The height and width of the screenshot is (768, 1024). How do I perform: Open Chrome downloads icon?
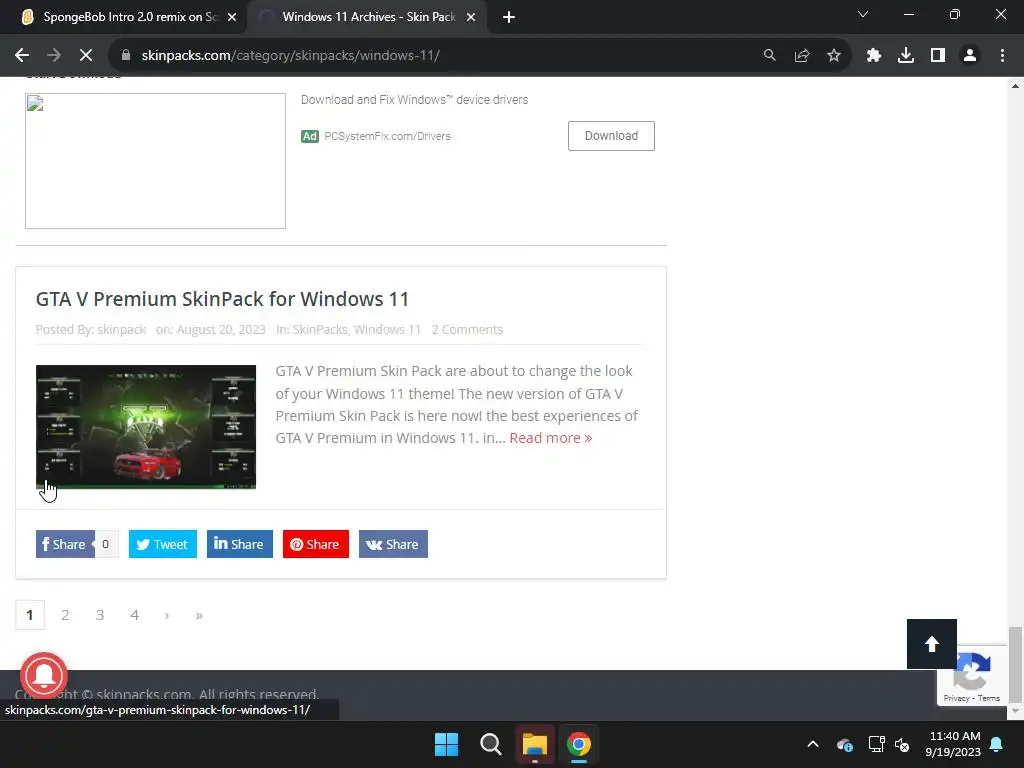[906, 56]
